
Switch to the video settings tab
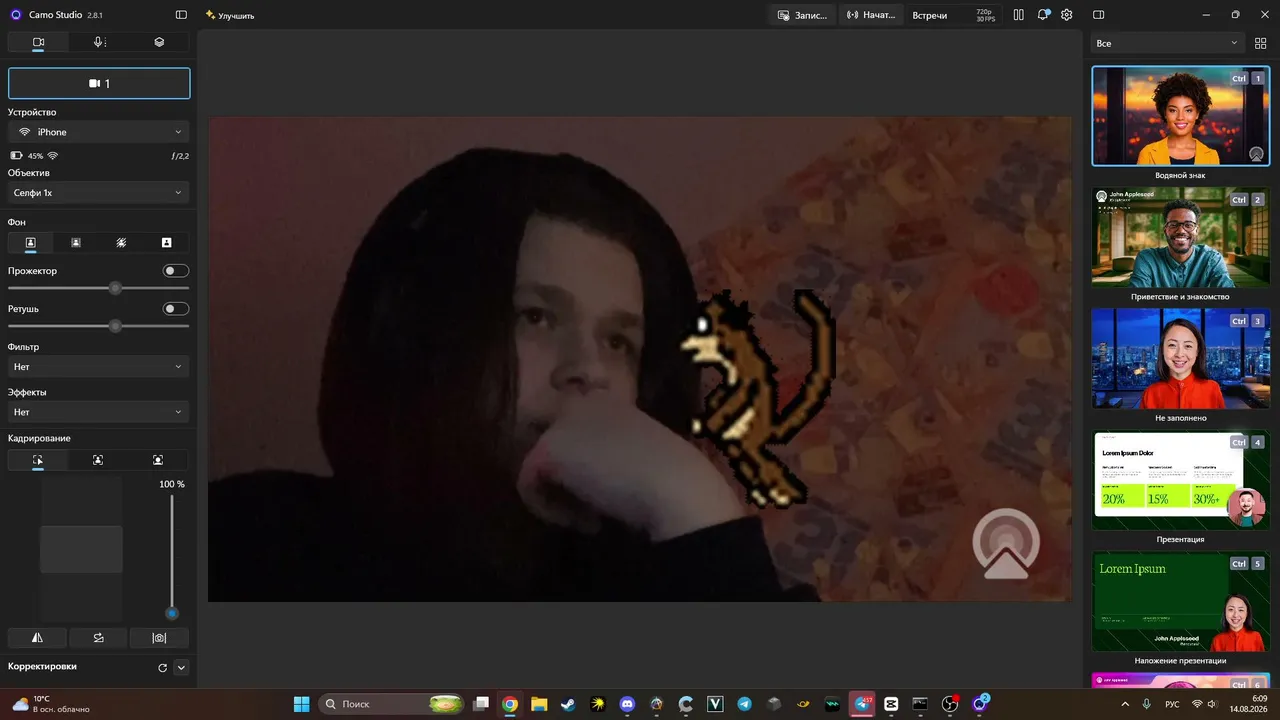coord(38,42)
